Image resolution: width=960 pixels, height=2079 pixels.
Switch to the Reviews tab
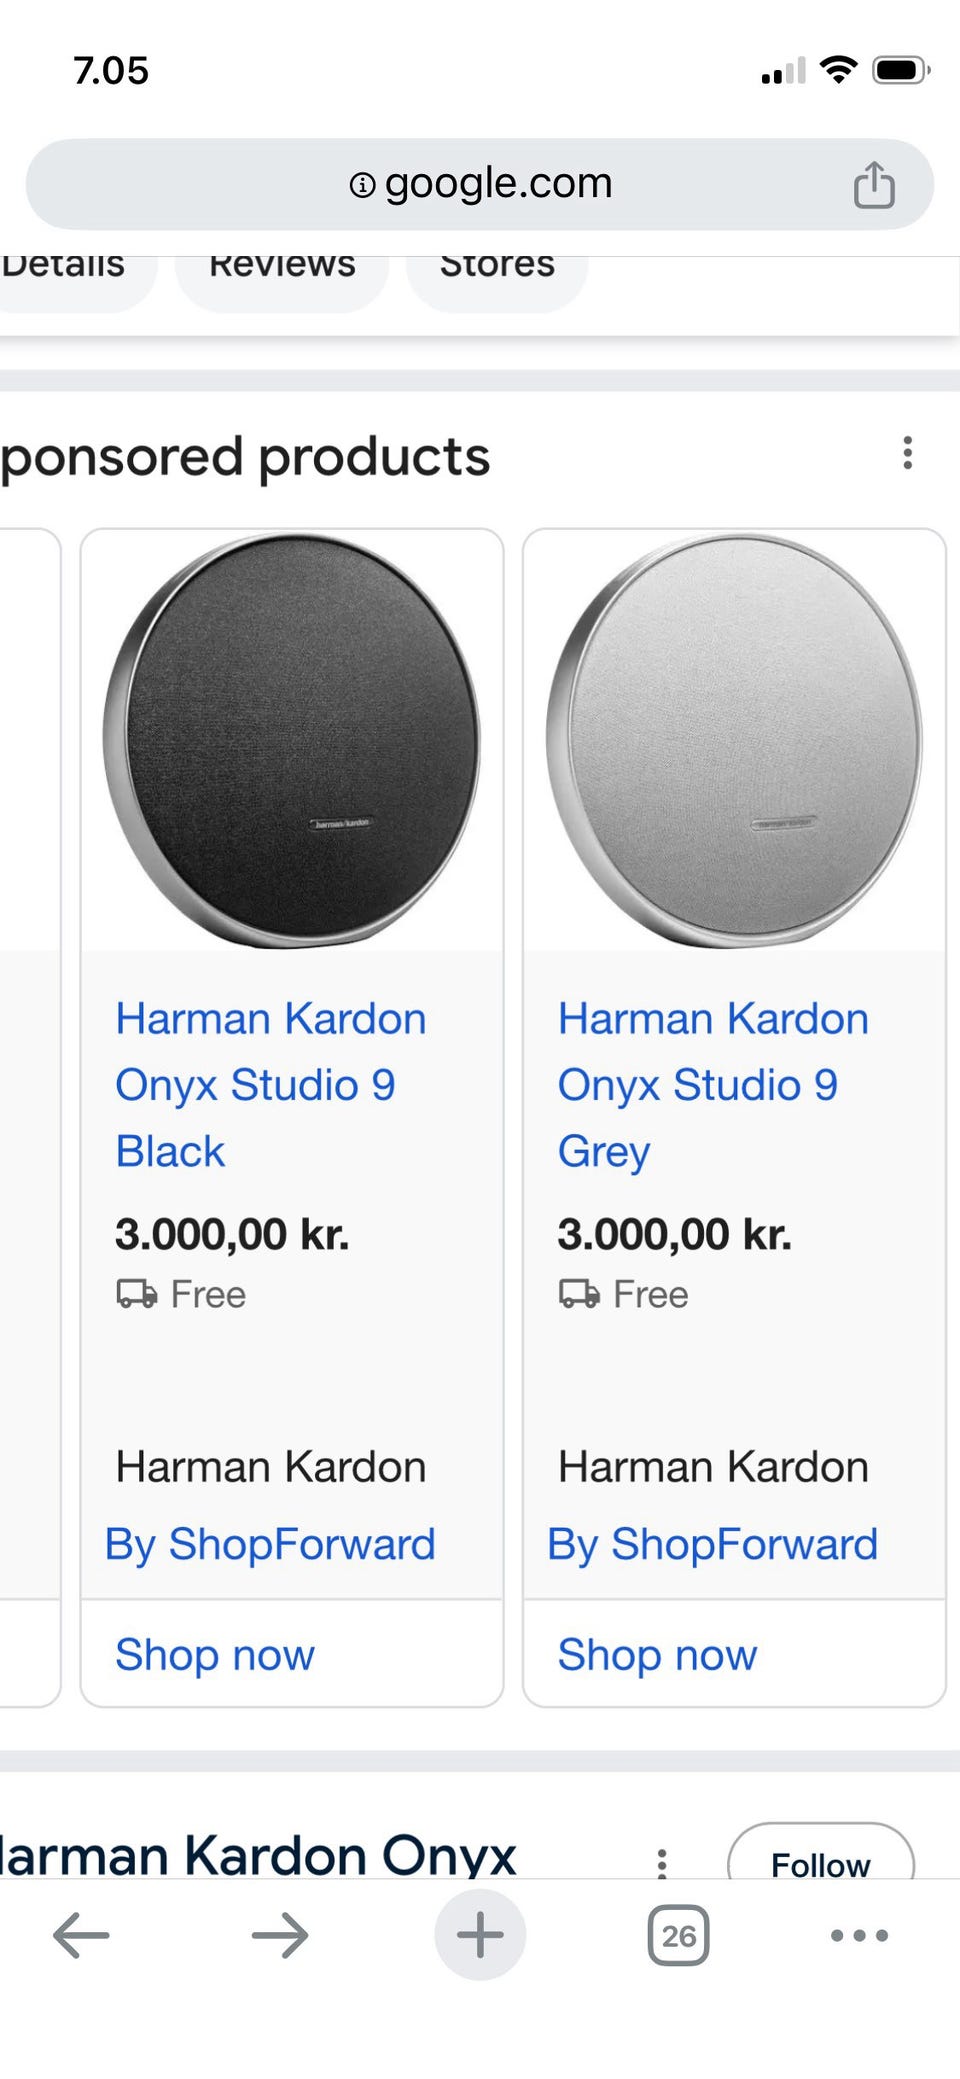[282, 266]
